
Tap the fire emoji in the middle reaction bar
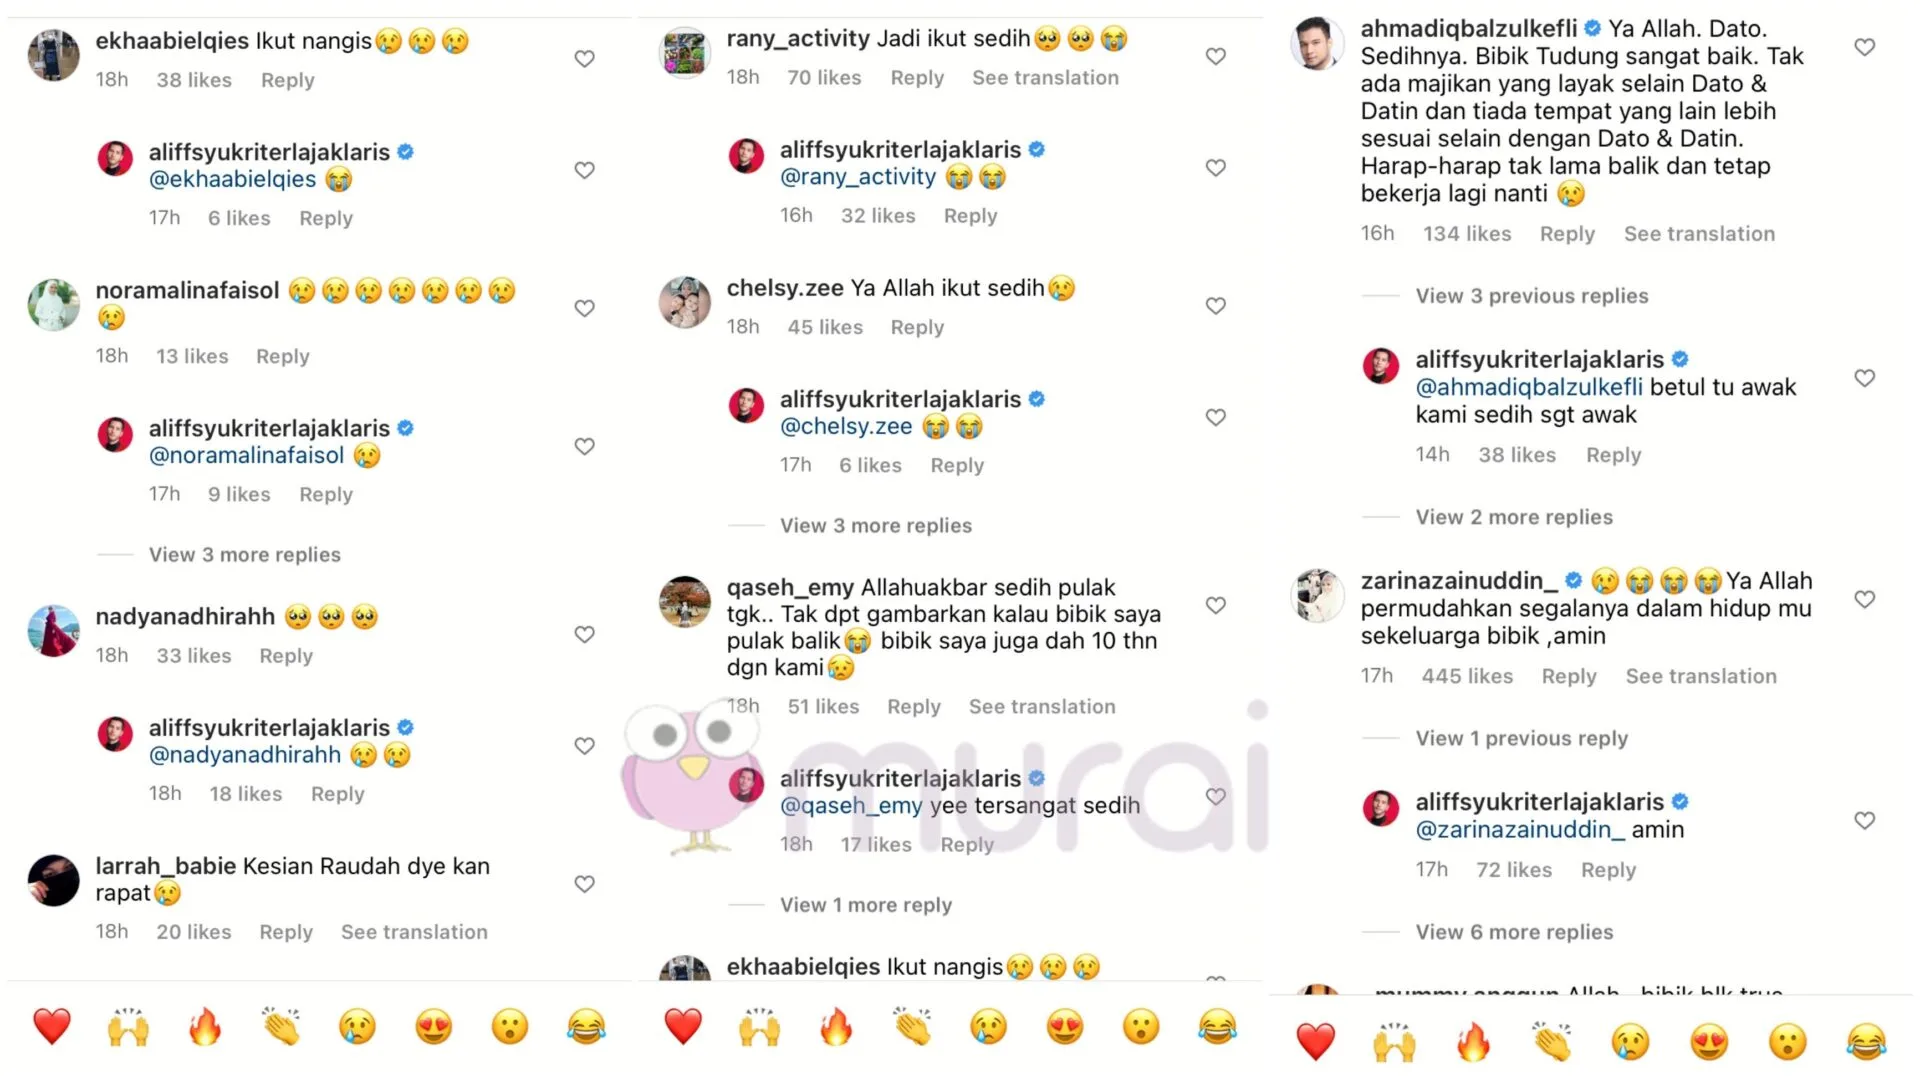(836, 1027)
